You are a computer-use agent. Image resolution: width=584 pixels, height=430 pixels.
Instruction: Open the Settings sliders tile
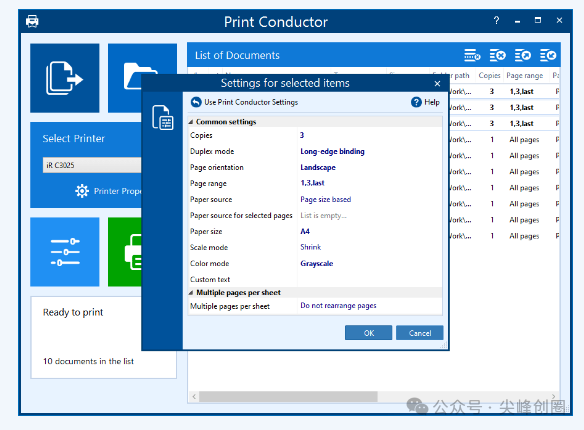[64, 252]
